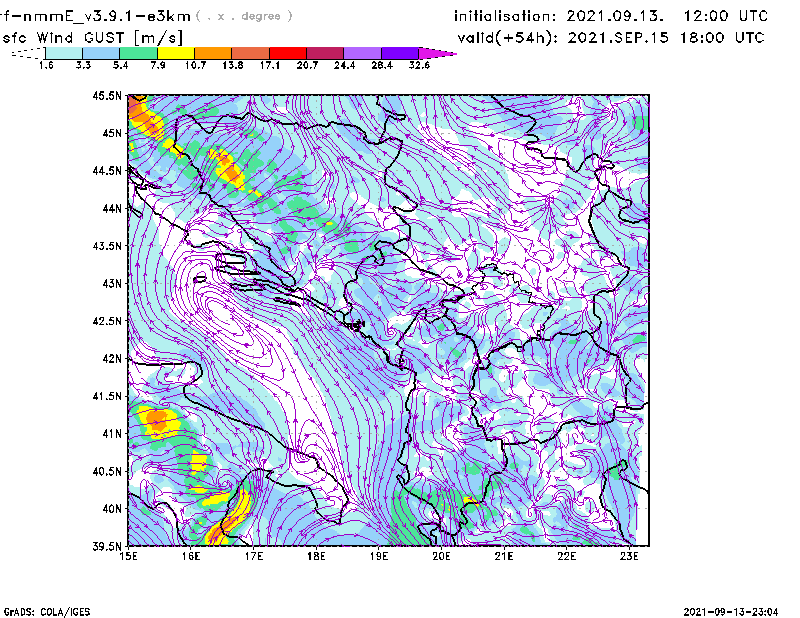Click the 39.5N latitude label
This screenshot has width=800, height=618.
pyautogui.click(x=107, y=546)
